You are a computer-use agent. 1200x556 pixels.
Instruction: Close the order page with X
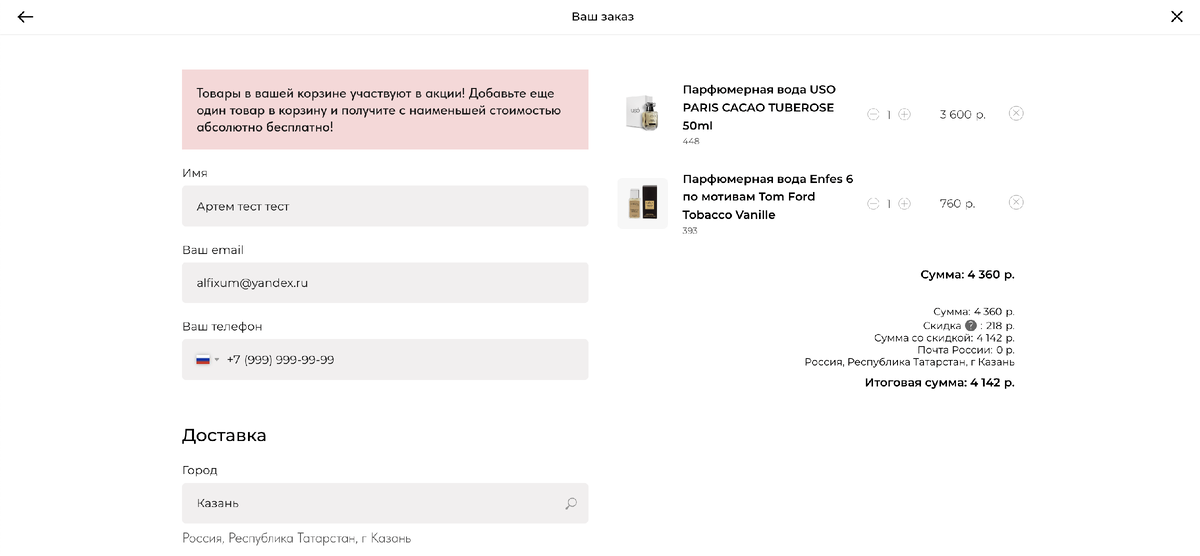tap(1176, 16)
